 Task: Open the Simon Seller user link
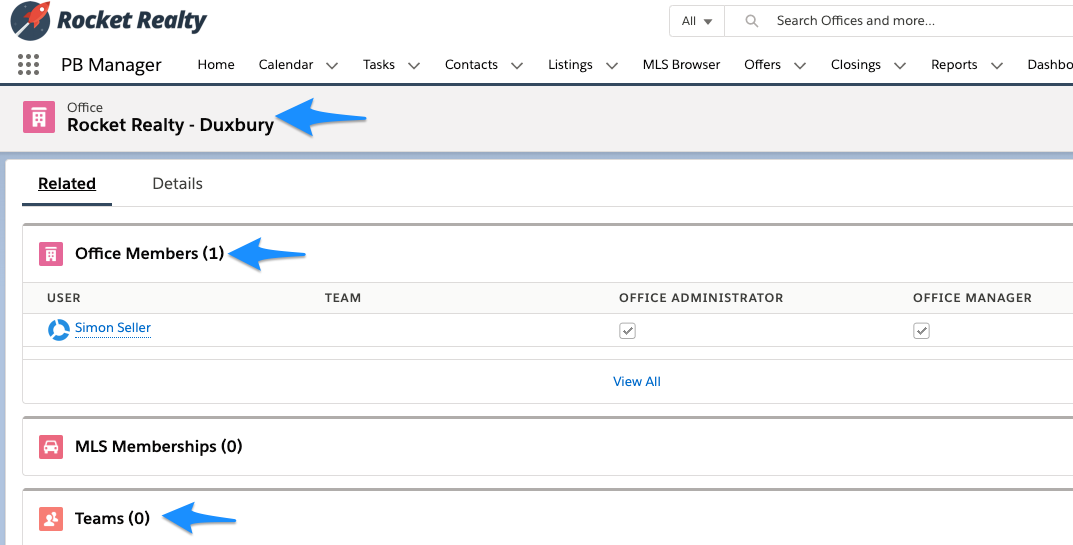tap(113, 328)
